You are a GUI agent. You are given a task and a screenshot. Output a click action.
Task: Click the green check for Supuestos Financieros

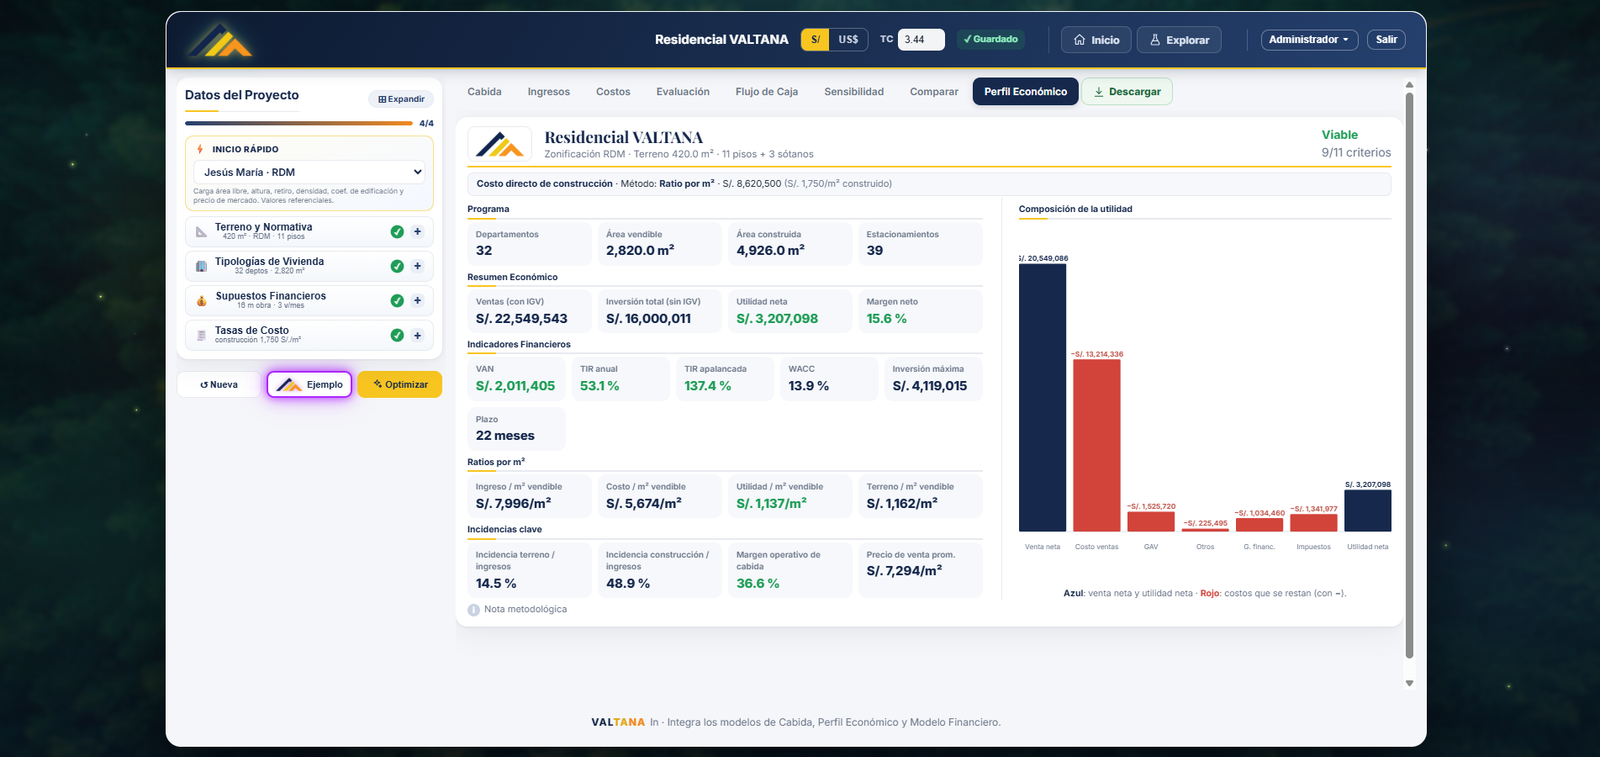[x=397, y=301]
